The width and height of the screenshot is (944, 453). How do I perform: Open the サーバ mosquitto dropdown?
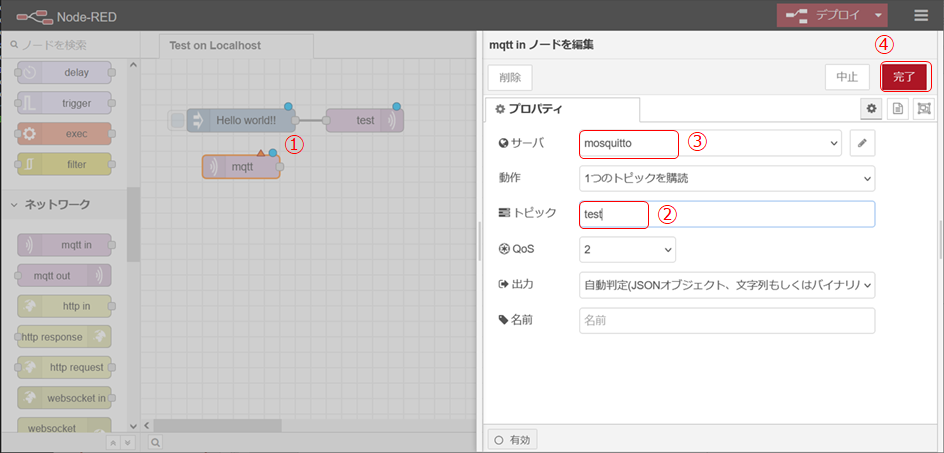710,144
